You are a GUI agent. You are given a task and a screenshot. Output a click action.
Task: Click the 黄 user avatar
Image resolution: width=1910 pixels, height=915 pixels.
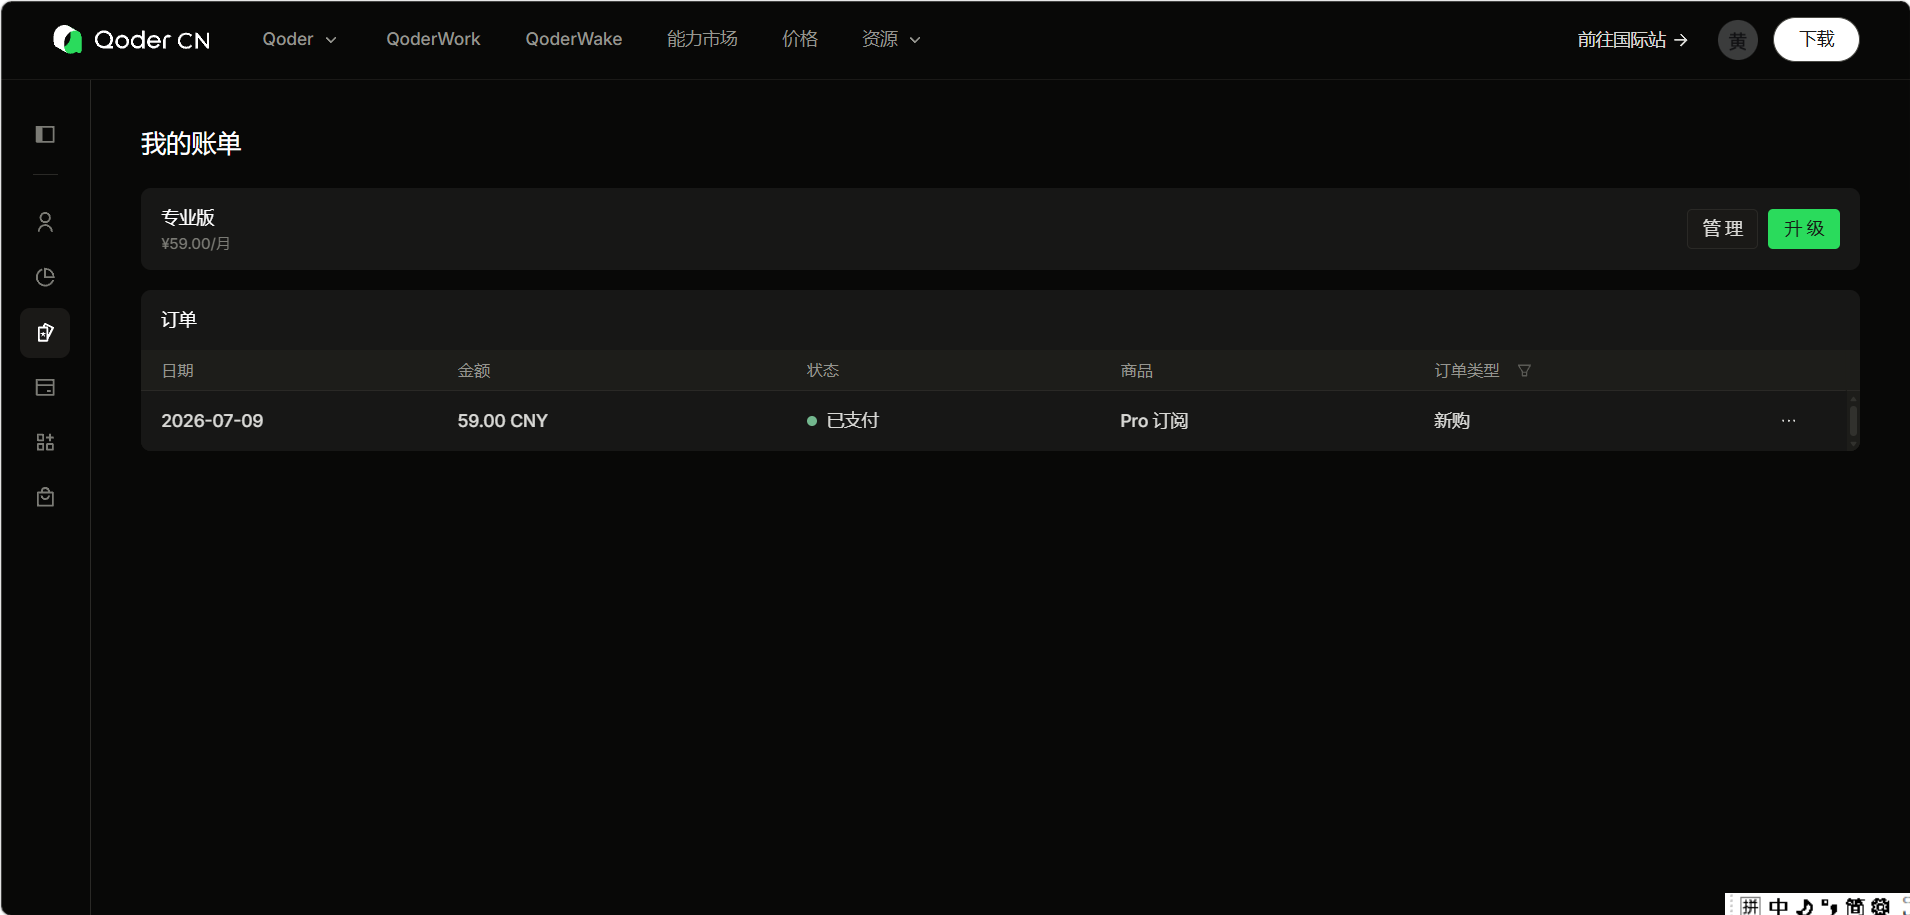1737,40
